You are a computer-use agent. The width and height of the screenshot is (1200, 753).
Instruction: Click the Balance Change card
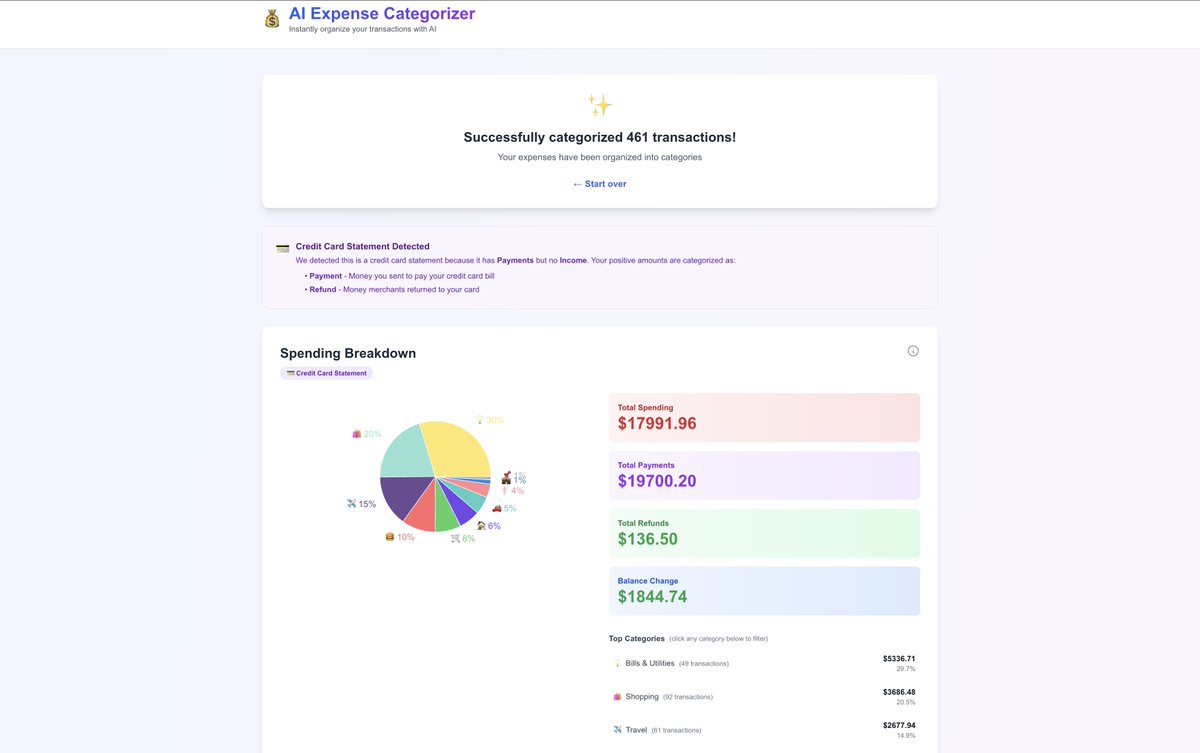pyautogui.click(x=764, y=591)
